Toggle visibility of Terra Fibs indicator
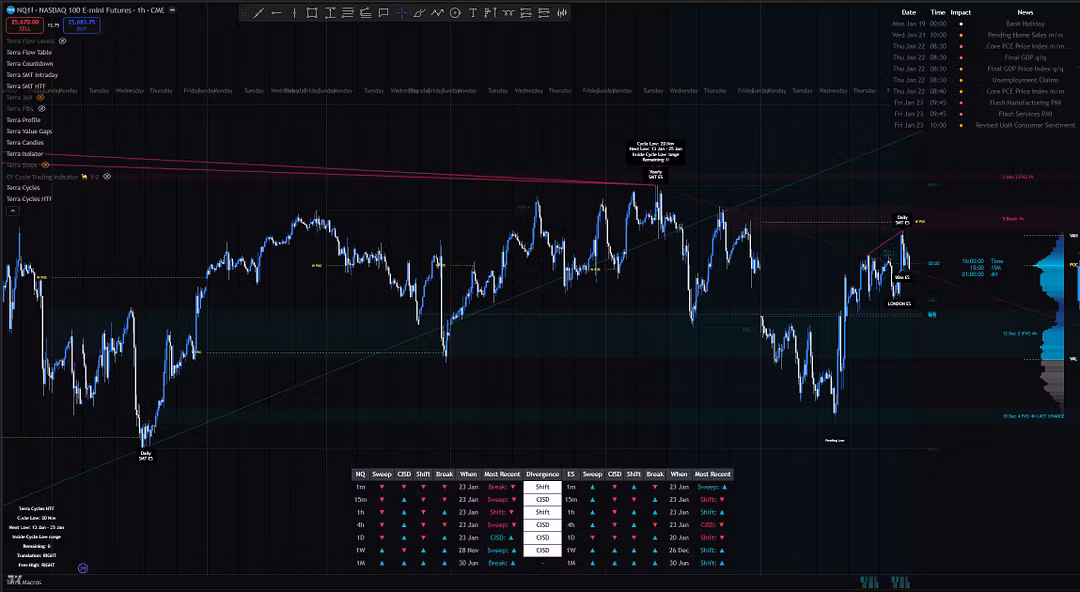Image resolution: width=1080 pixels, height=592 pixels. (41, 108)
